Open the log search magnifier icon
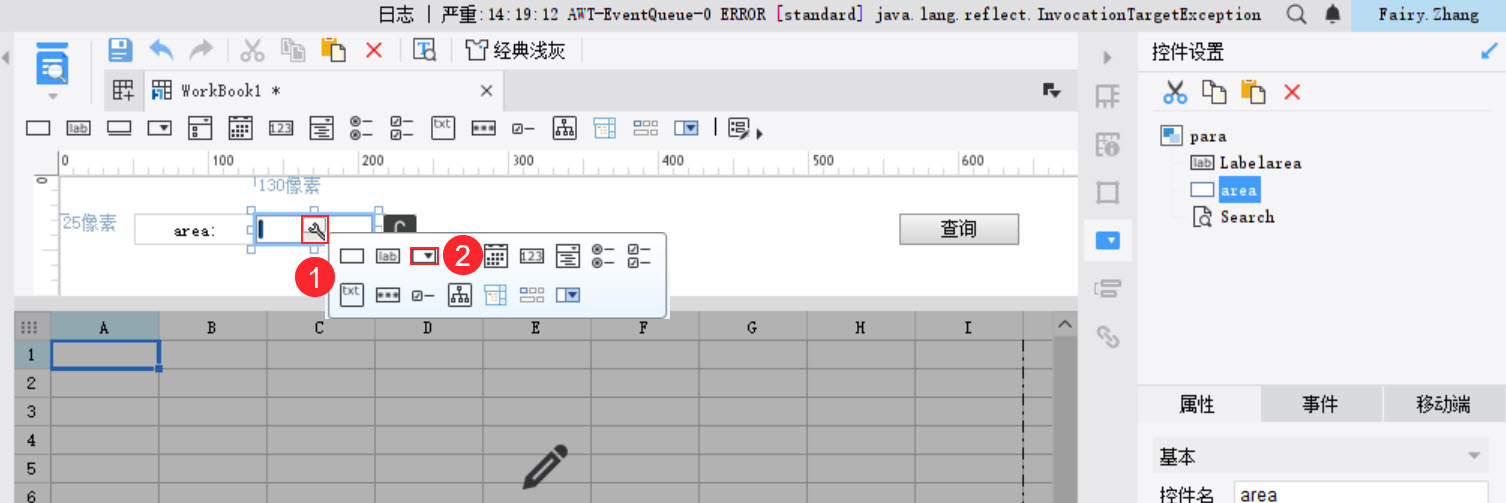This screenshot has height=503, width=1506. click(1296, 14)
